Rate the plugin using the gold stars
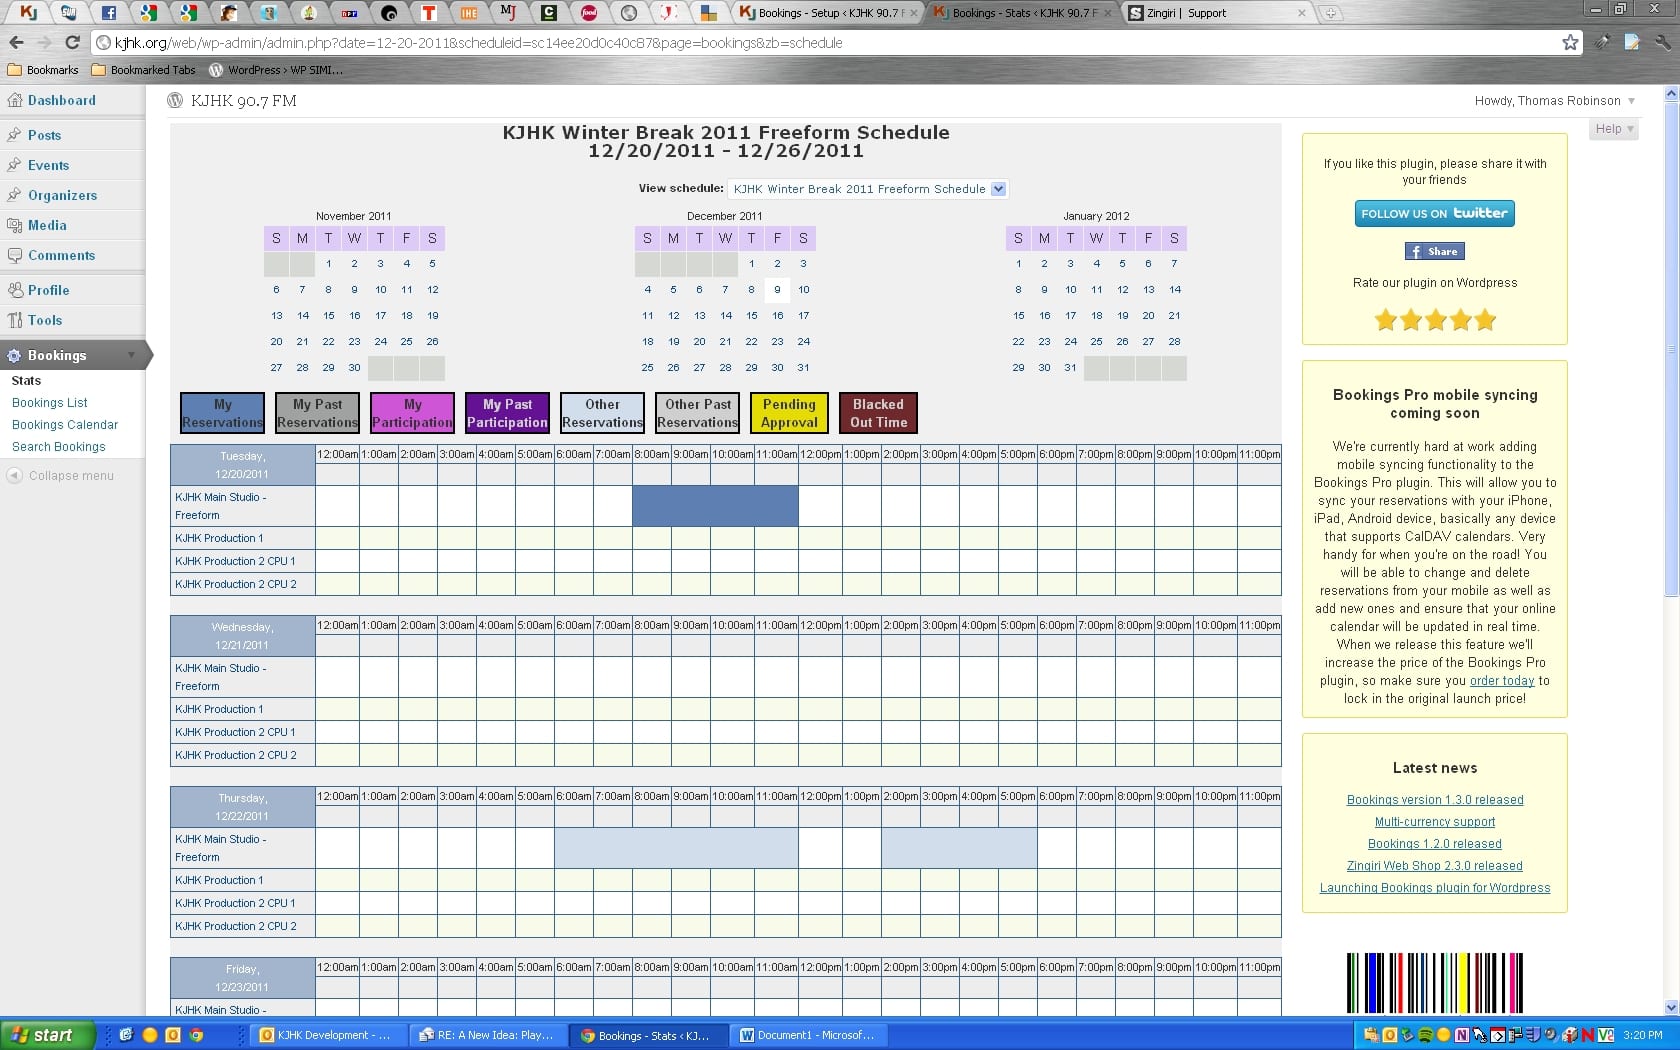1680x1050 pixels. (1434, 320)
